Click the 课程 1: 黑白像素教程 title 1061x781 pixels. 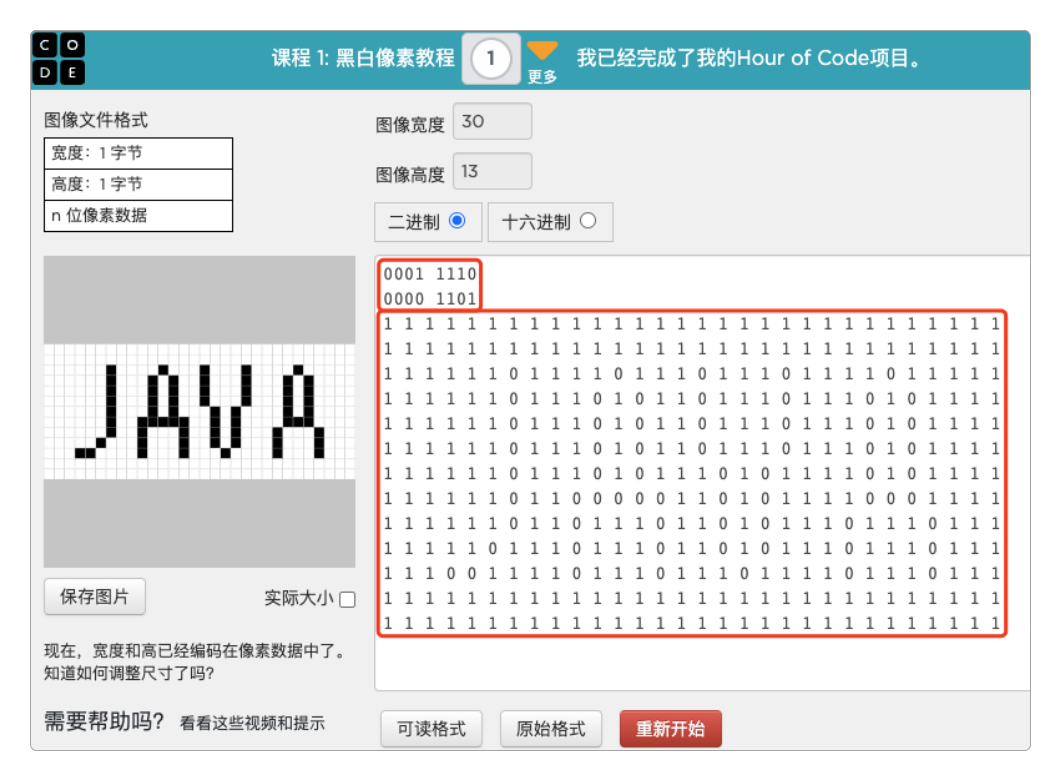pyautogui.click(x=363, y=58)
